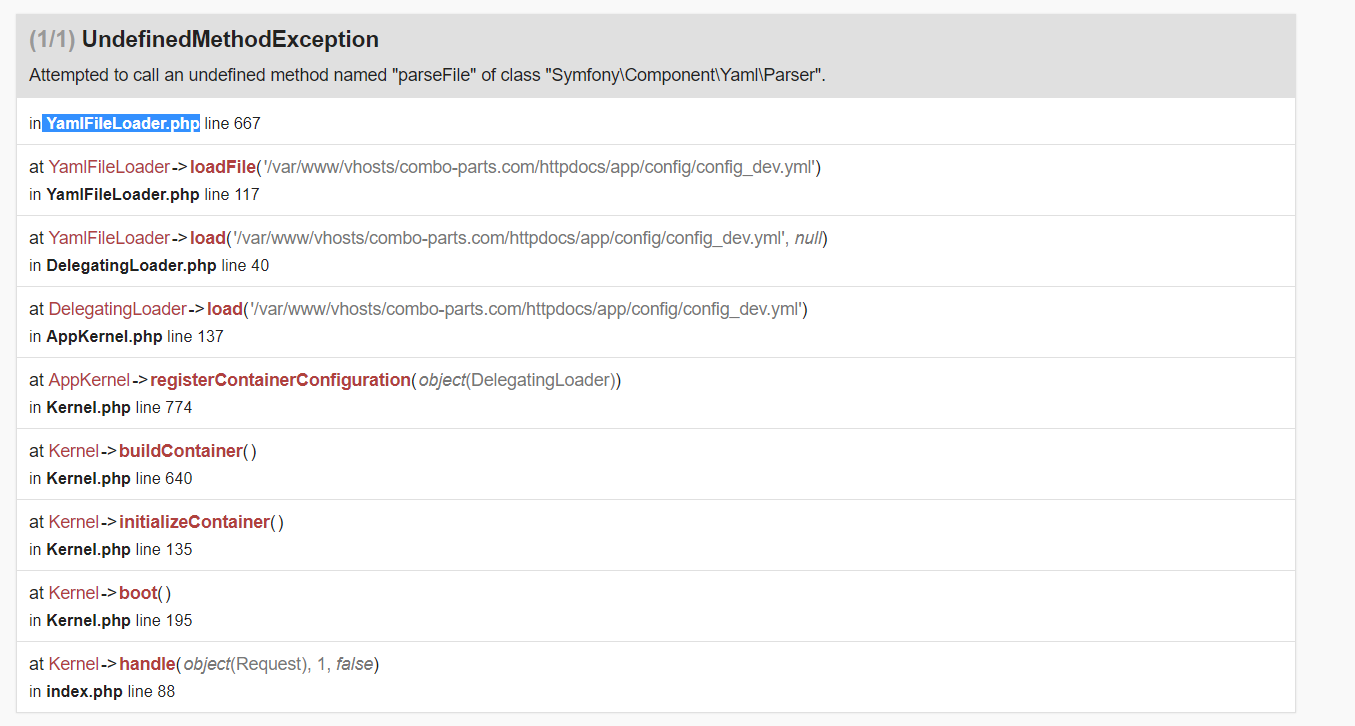
Task: Click the buildContainer method name
Action: (x=181, y=451)
